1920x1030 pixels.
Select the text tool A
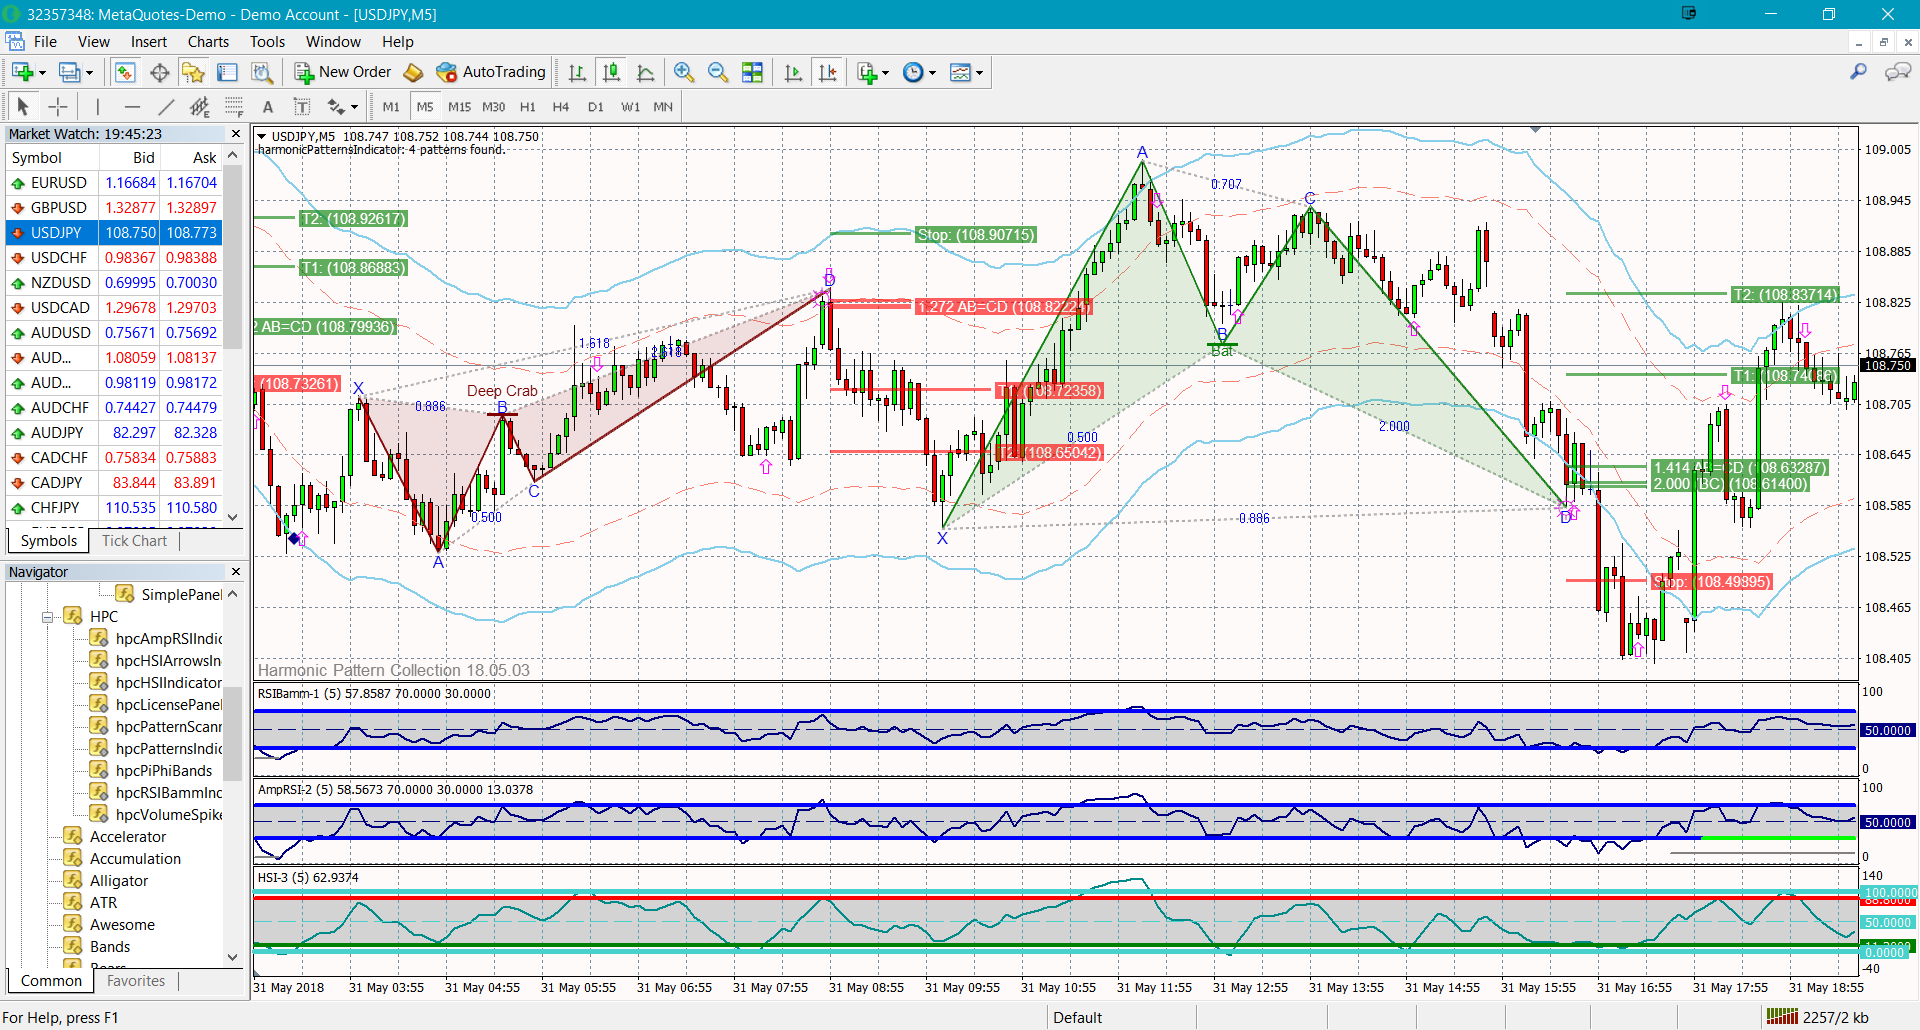tap(268, 106)
